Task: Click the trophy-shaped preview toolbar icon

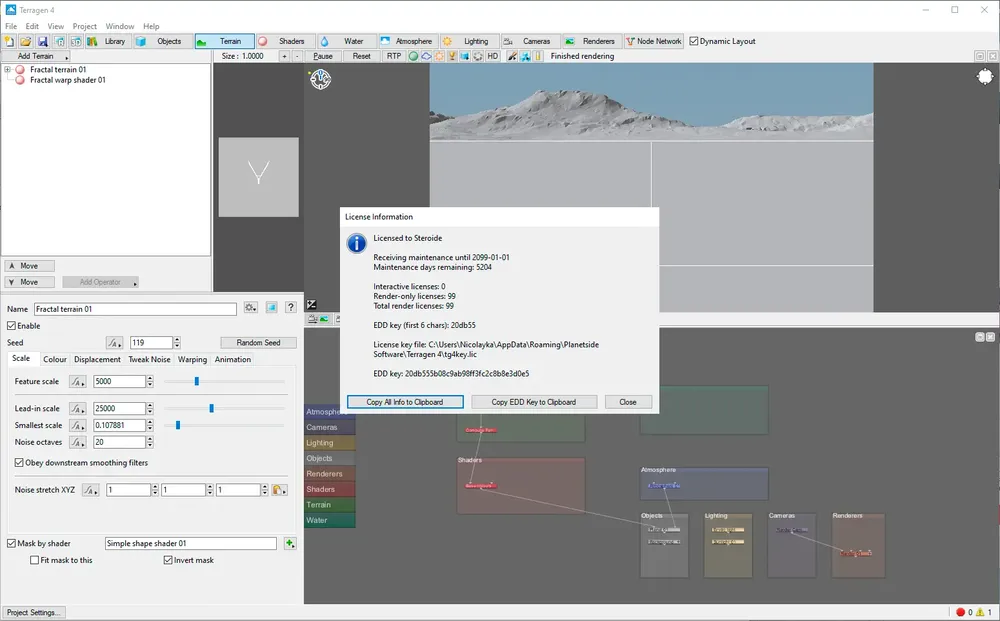Action: 452,56
